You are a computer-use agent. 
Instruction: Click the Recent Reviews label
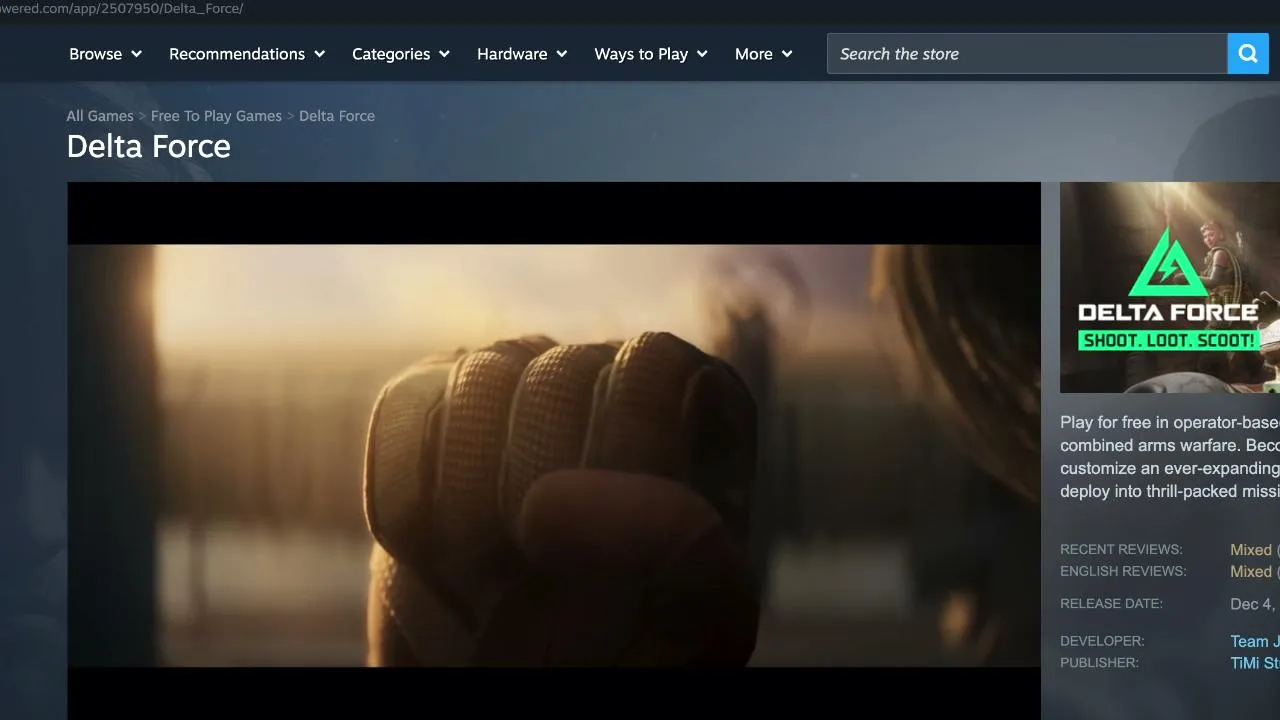pyautogui.click(x=1121, y=550)
